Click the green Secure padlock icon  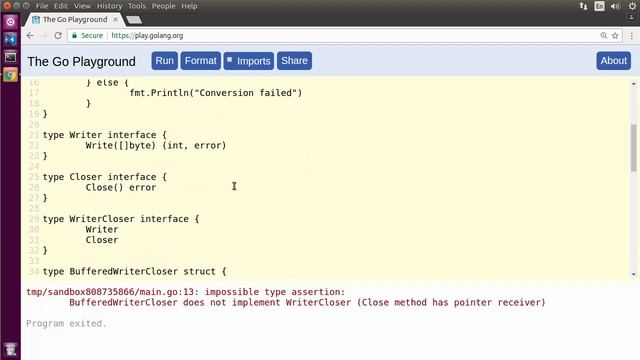74,36
